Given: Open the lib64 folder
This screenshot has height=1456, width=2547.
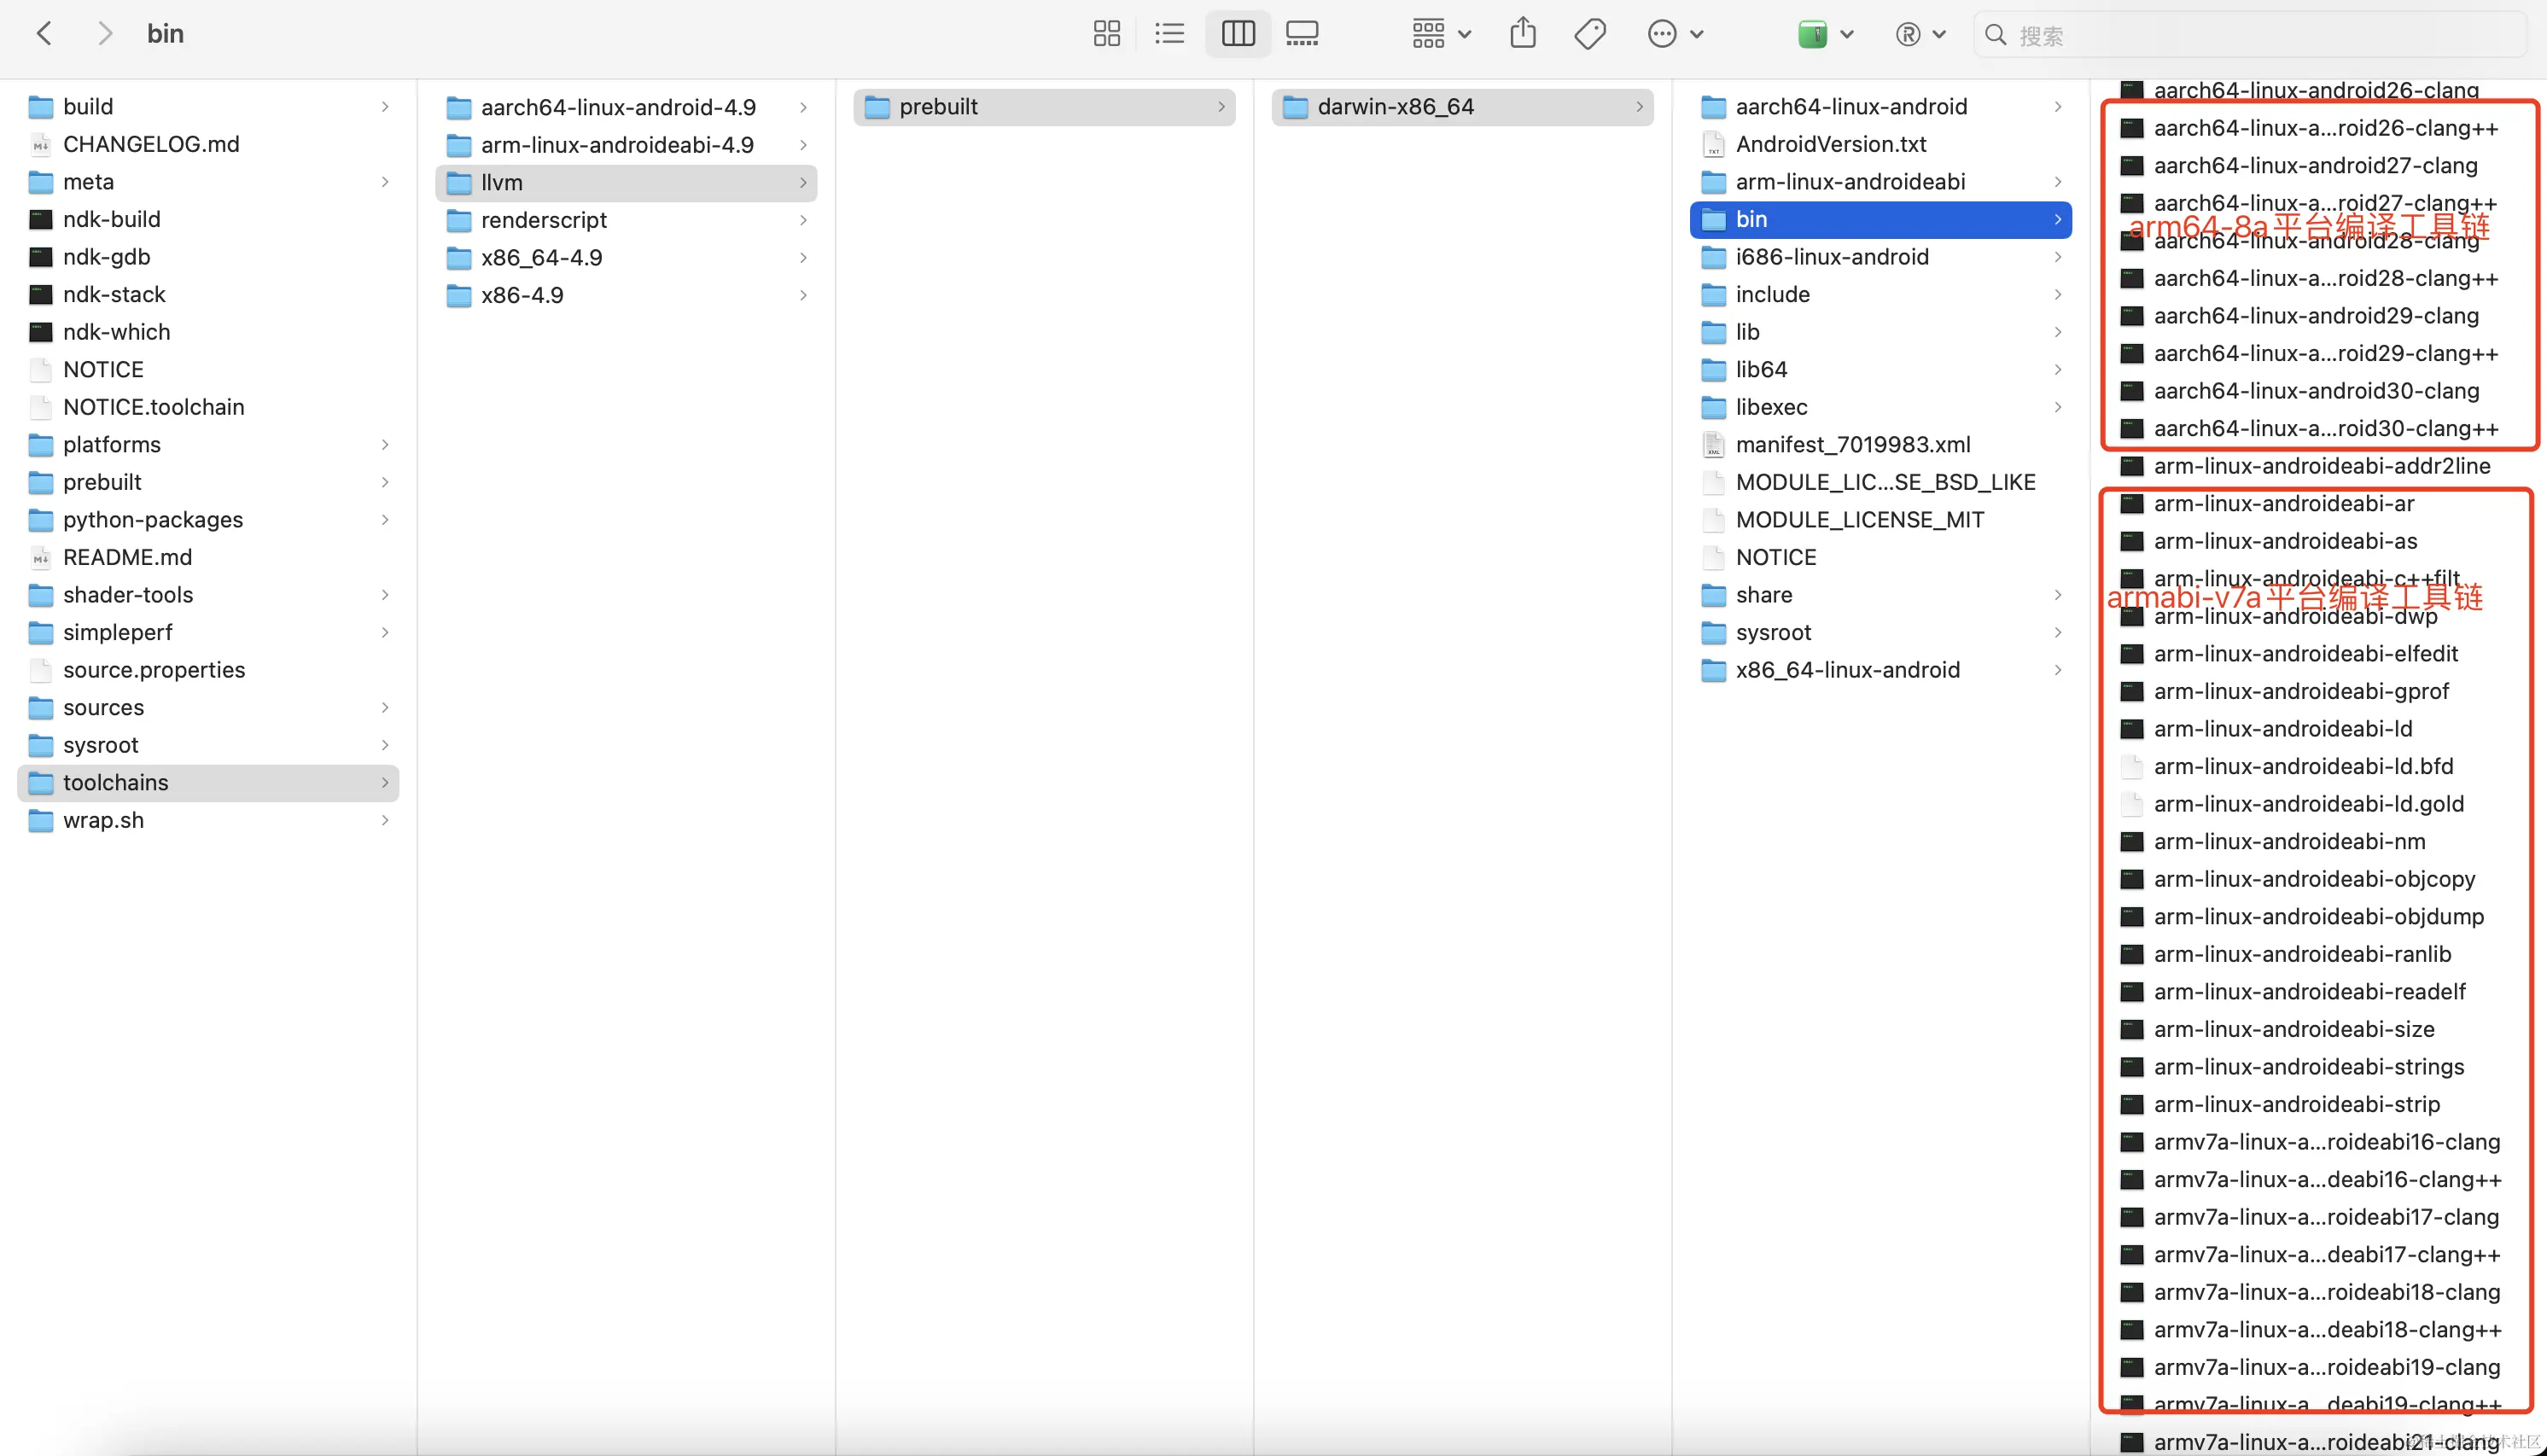Looking at the screenshot, I should point(1761,369).
